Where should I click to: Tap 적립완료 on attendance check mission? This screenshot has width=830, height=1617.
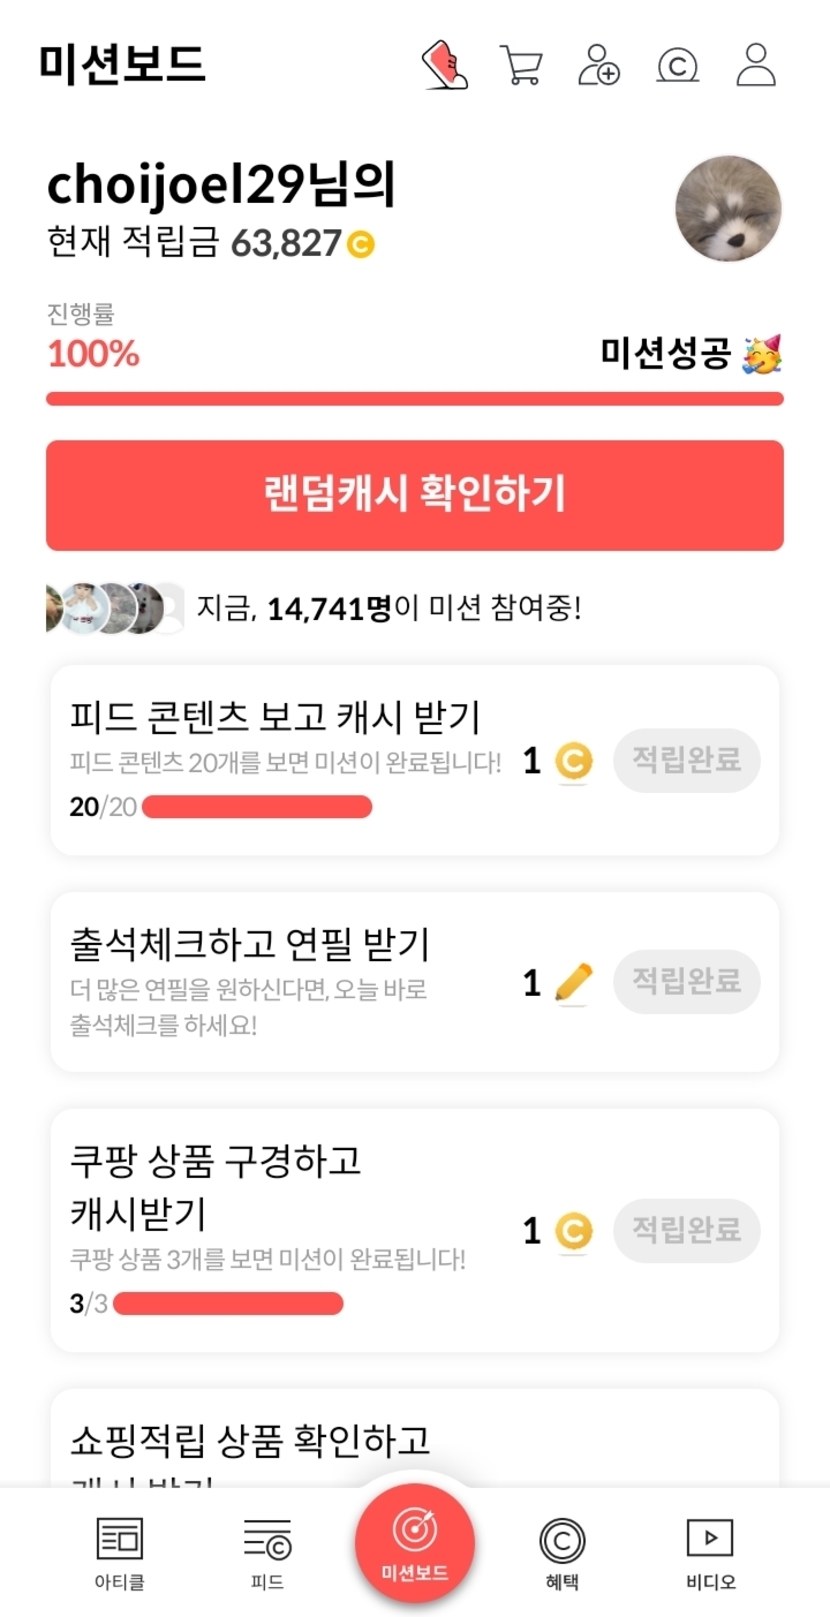[x=686, y=980]
